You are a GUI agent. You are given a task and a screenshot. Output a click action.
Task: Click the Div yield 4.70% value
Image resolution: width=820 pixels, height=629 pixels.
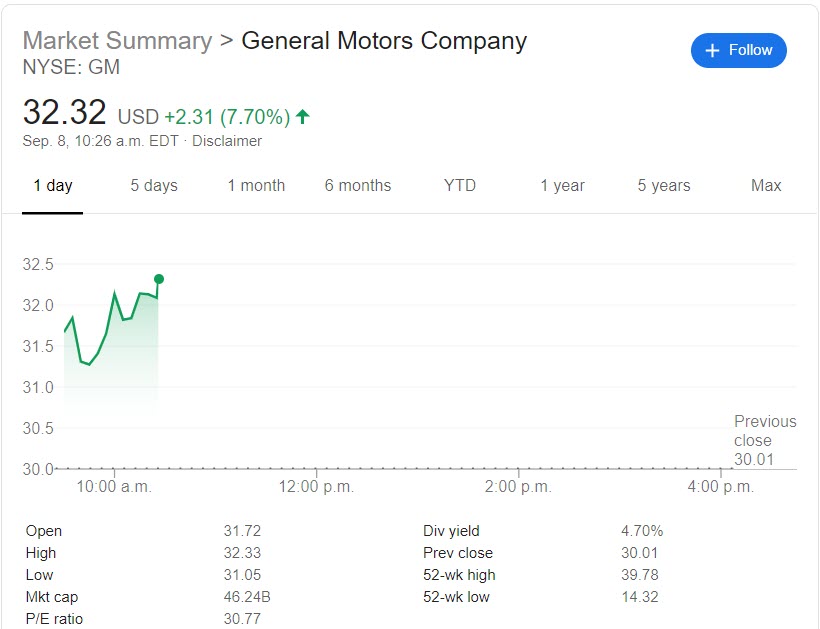point(641,531)
